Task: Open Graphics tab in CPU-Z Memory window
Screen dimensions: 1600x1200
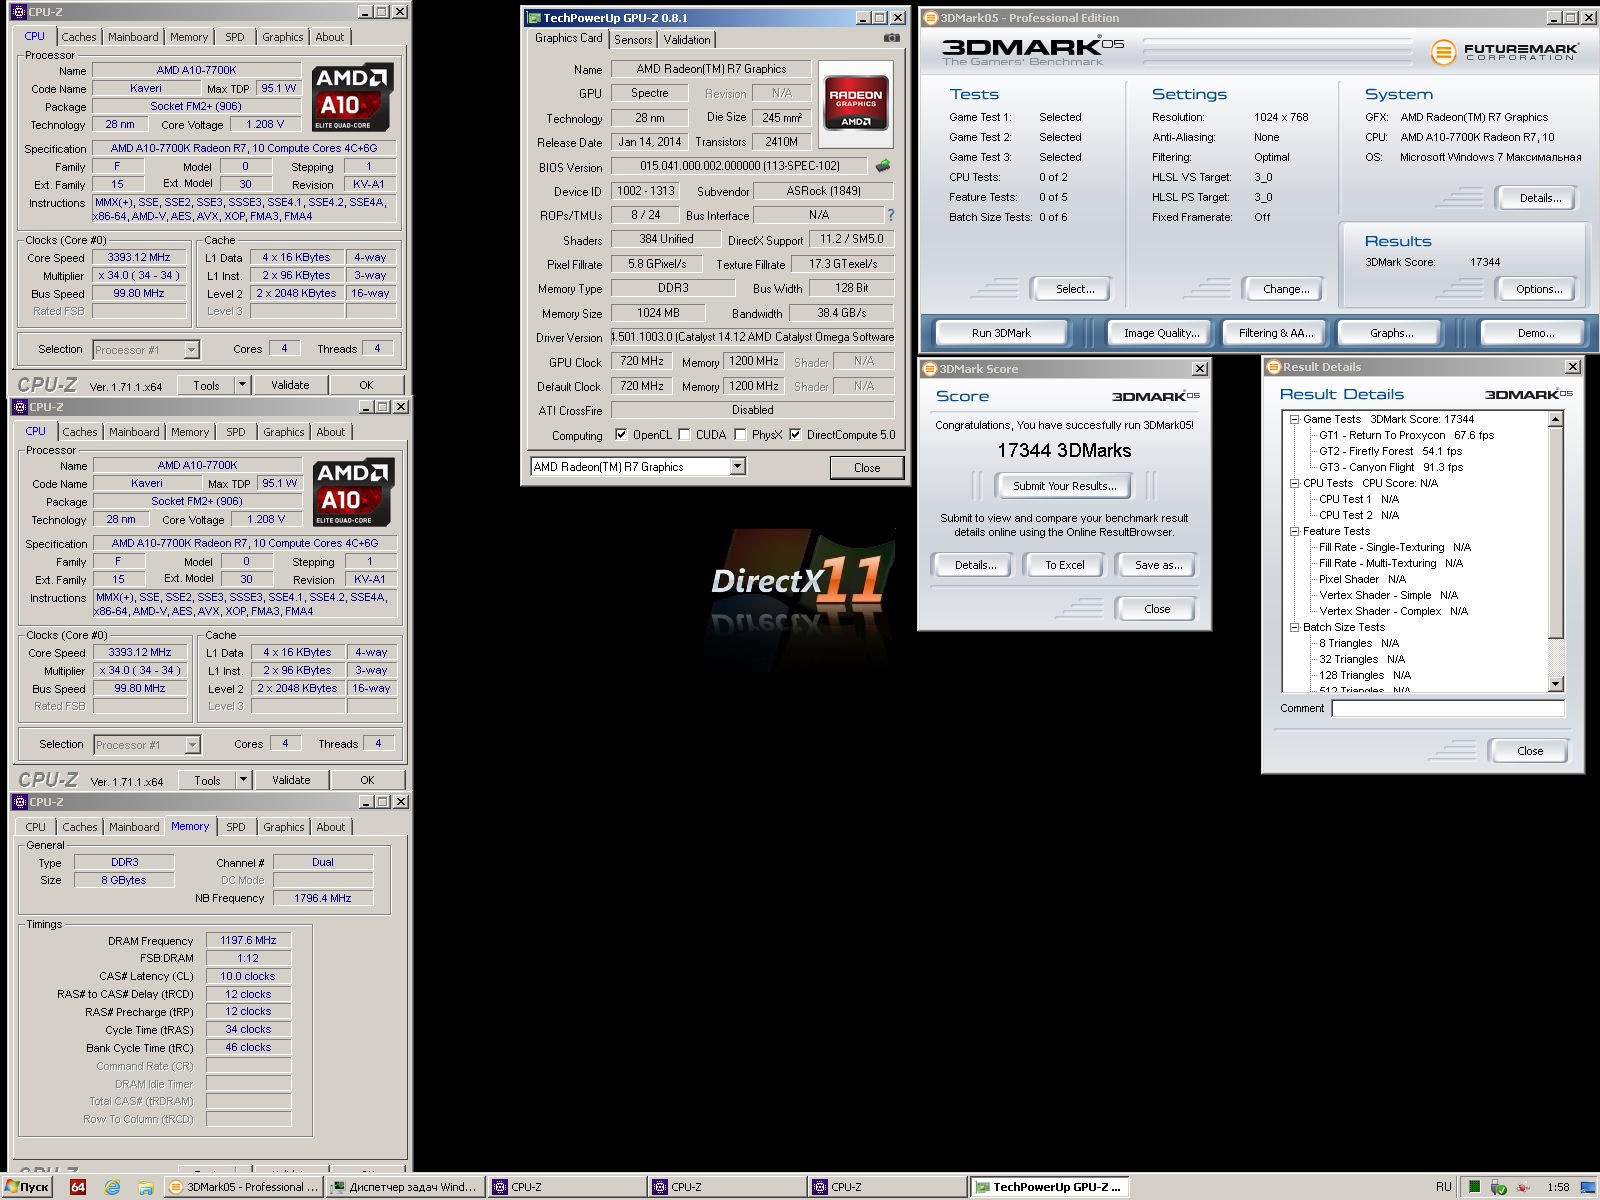Action: pyautogui.click(x=284, y=827)
